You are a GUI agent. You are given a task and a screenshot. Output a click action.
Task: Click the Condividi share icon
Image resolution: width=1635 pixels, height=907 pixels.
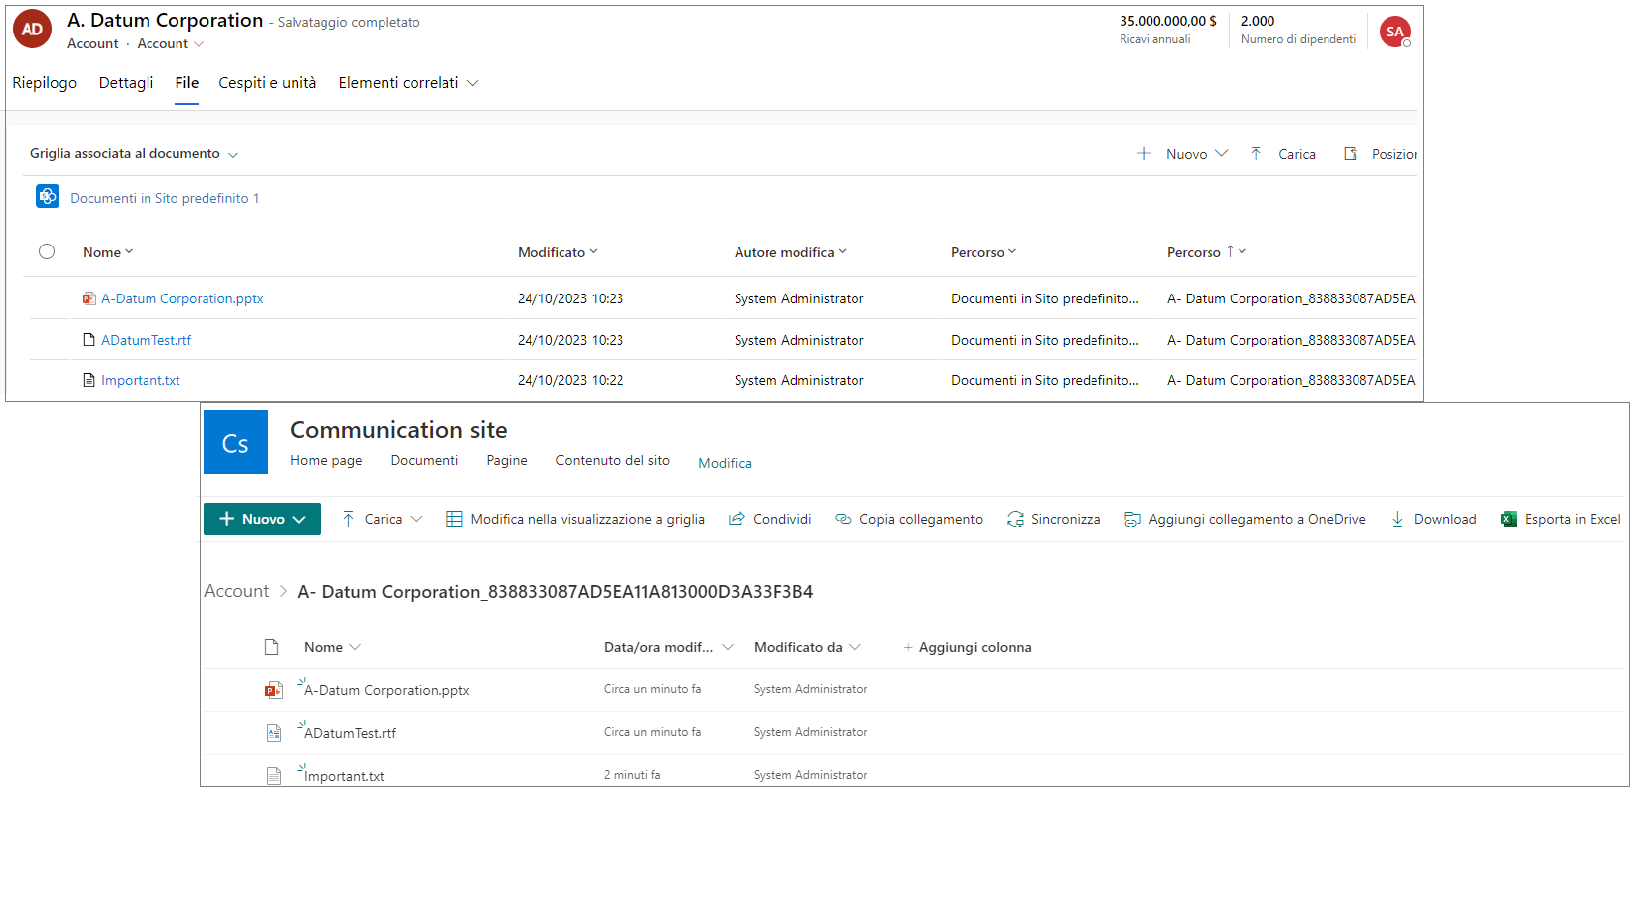[737, 519]
